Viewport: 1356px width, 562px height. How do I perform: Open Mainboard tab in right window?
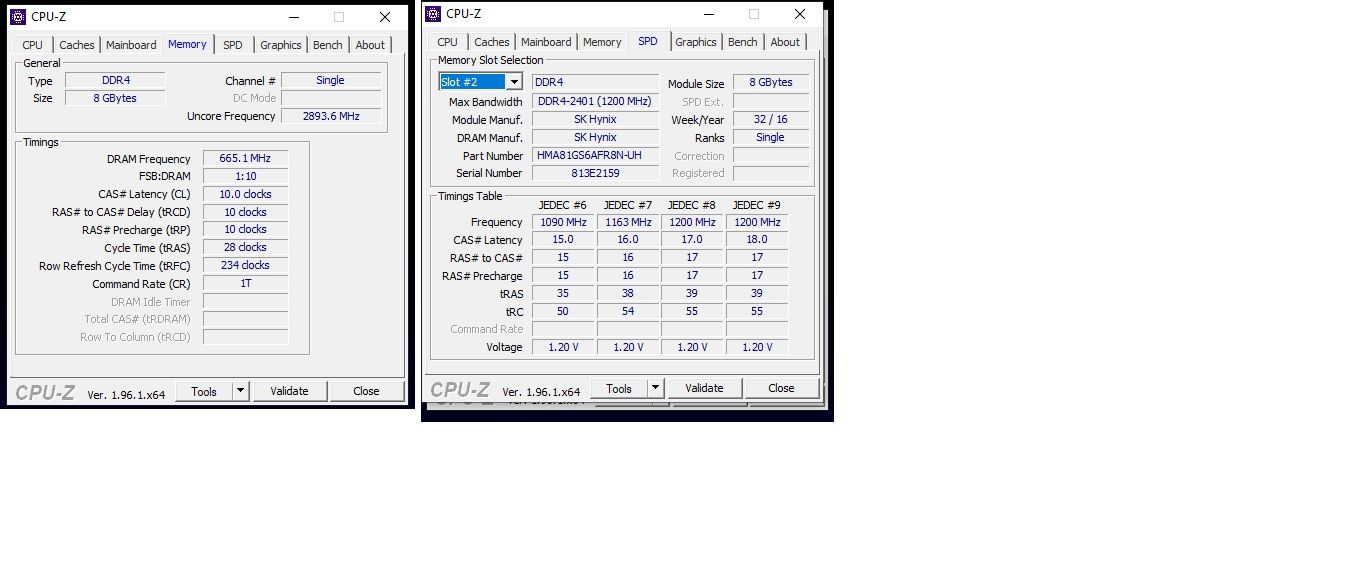tap(546, 42)
